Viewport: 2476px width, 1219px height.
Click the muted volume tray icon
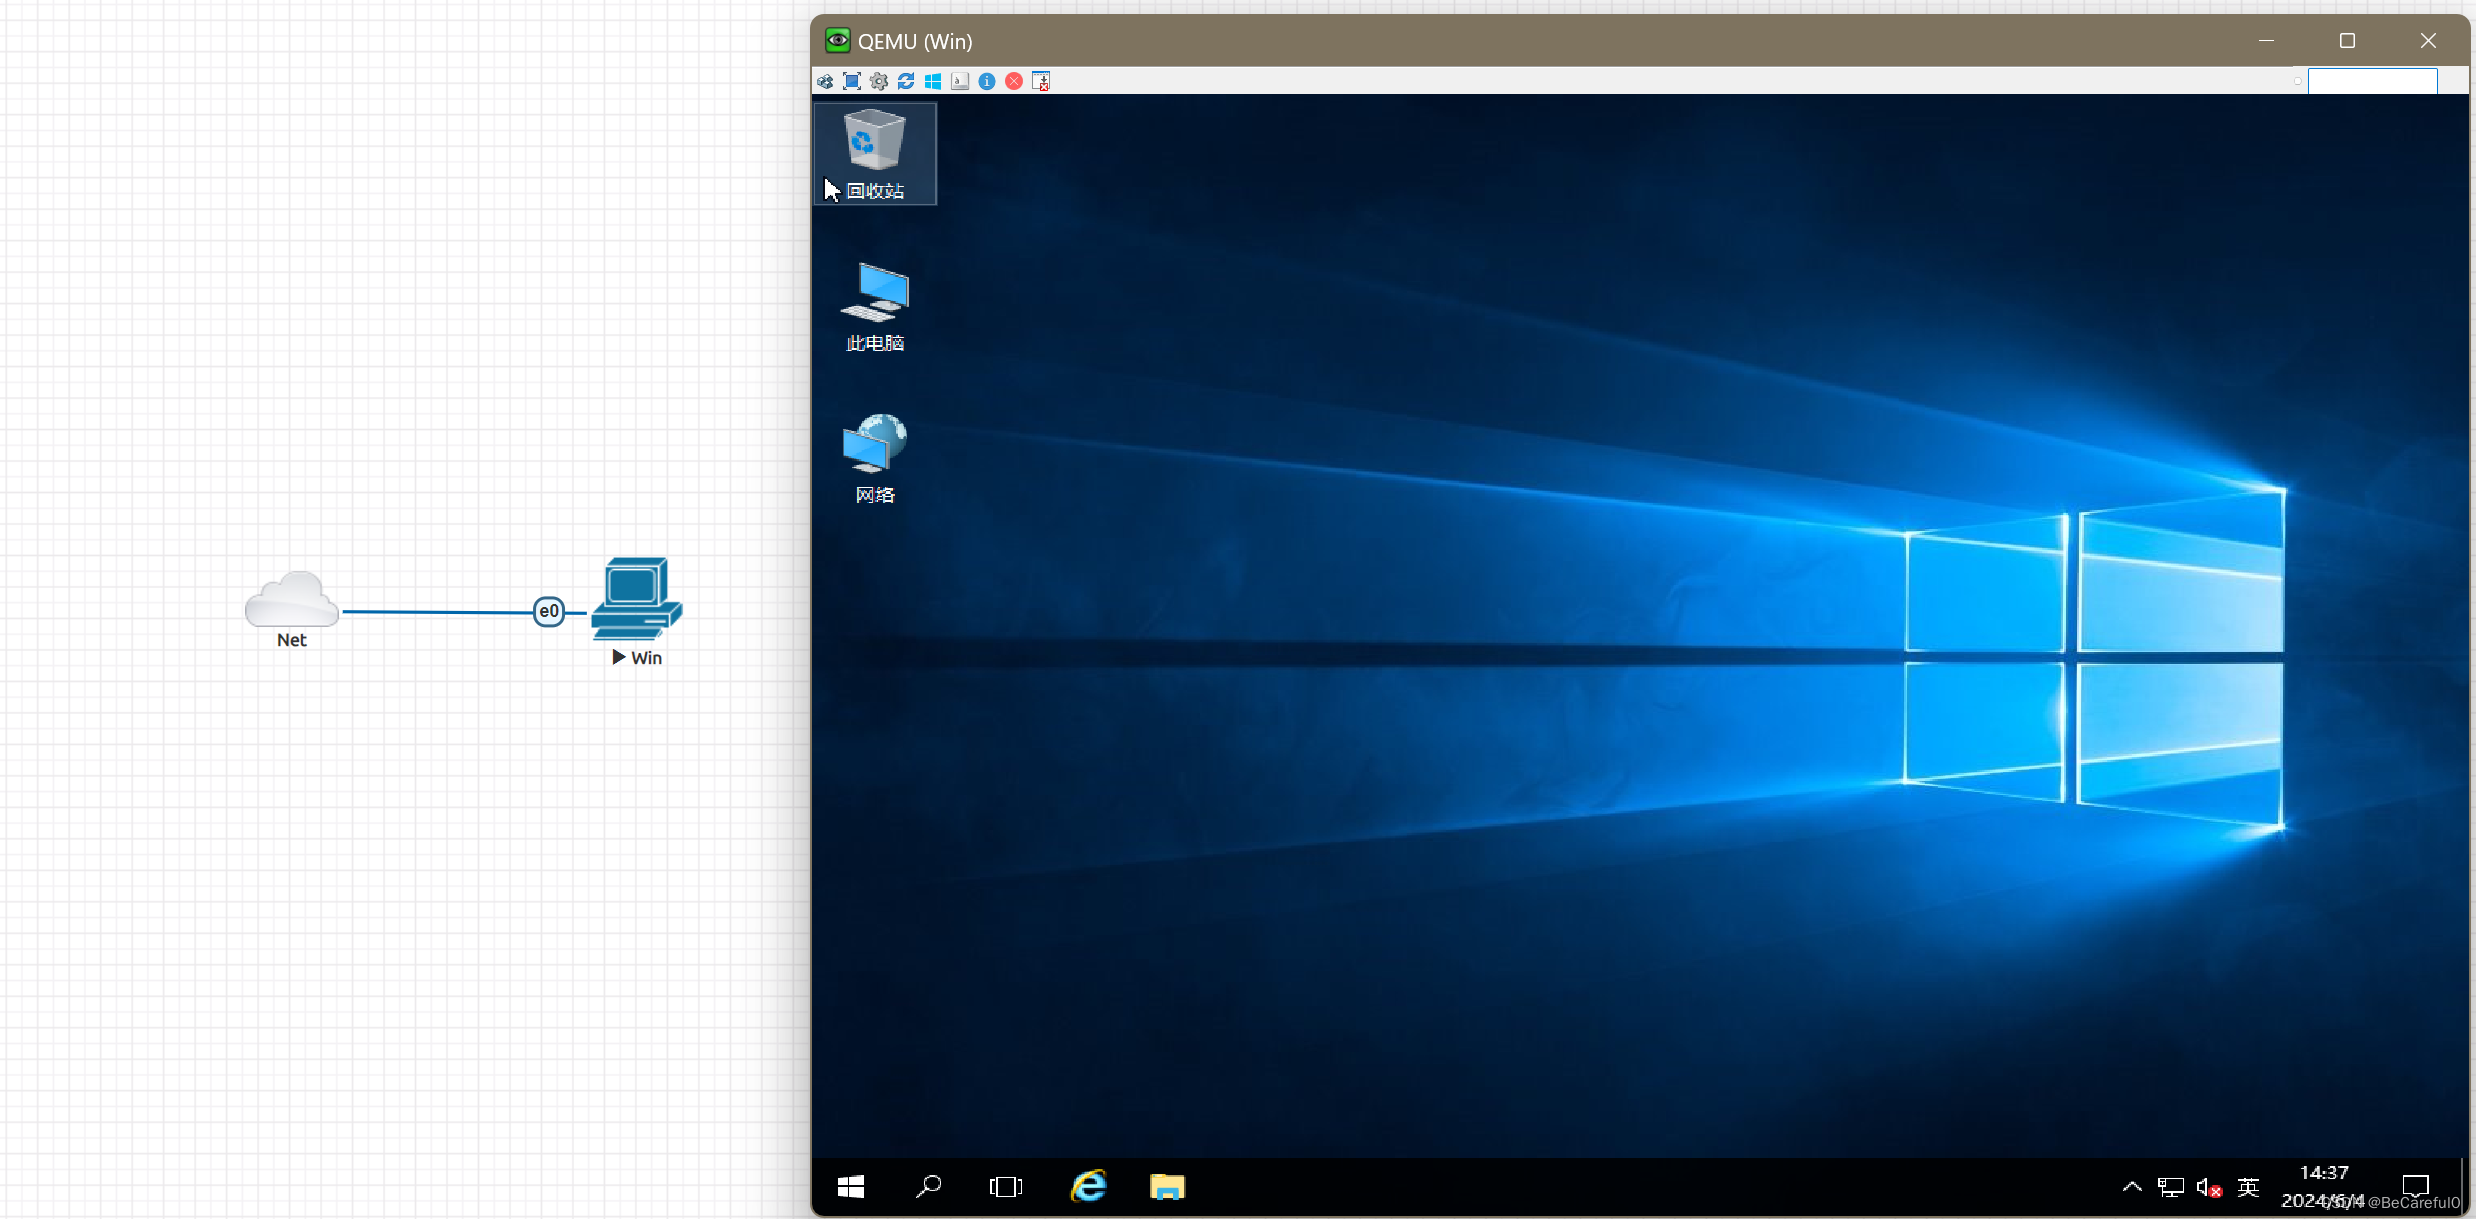pyautogui.click(x=2209, y=1187)
